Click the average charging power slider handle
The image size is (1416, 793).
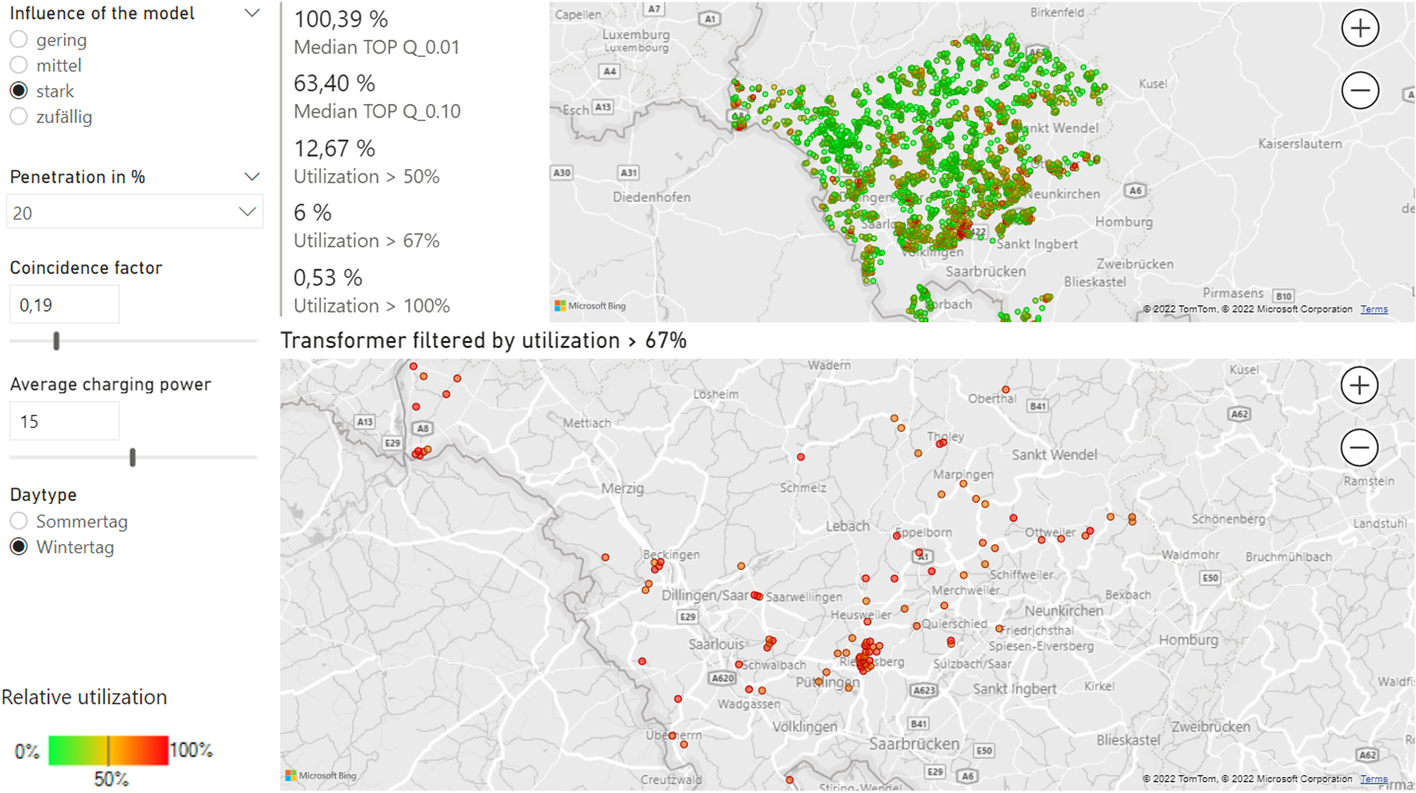coord(132,457)
